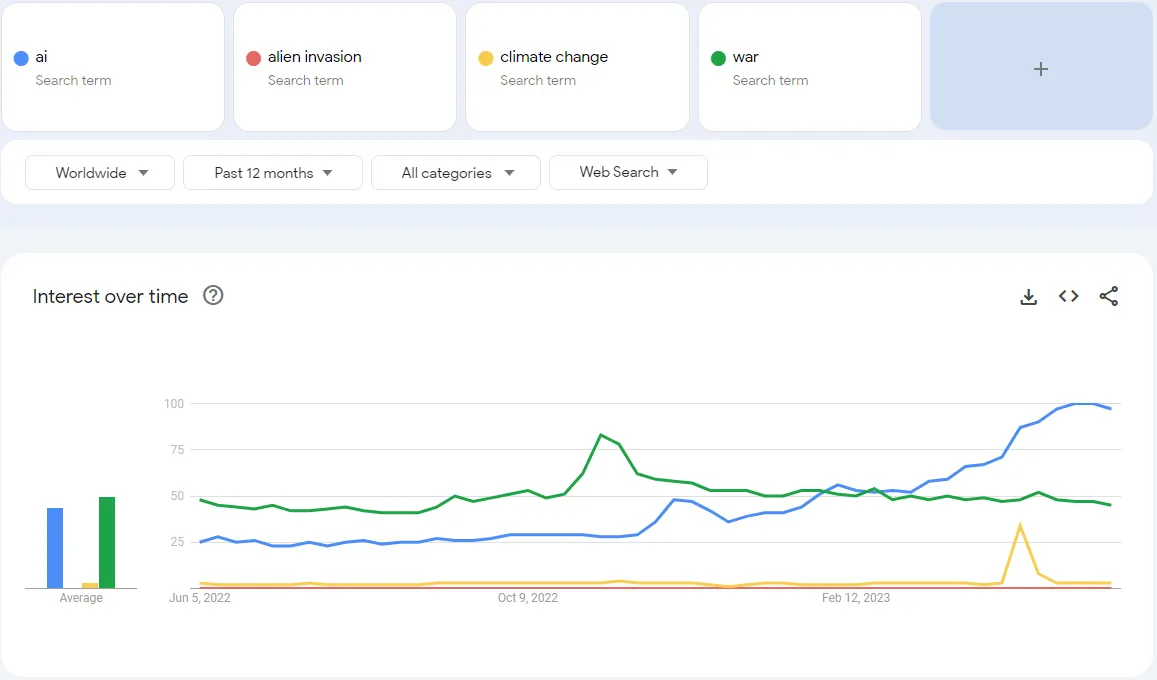Select the ai search term card

(113, 67)
